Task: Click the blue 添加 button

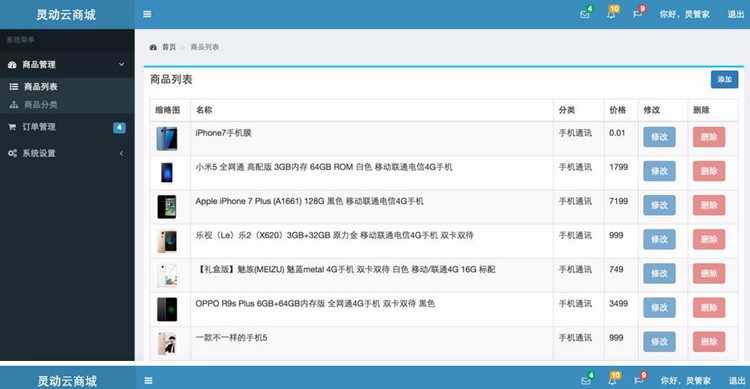Action: [724, 79]
